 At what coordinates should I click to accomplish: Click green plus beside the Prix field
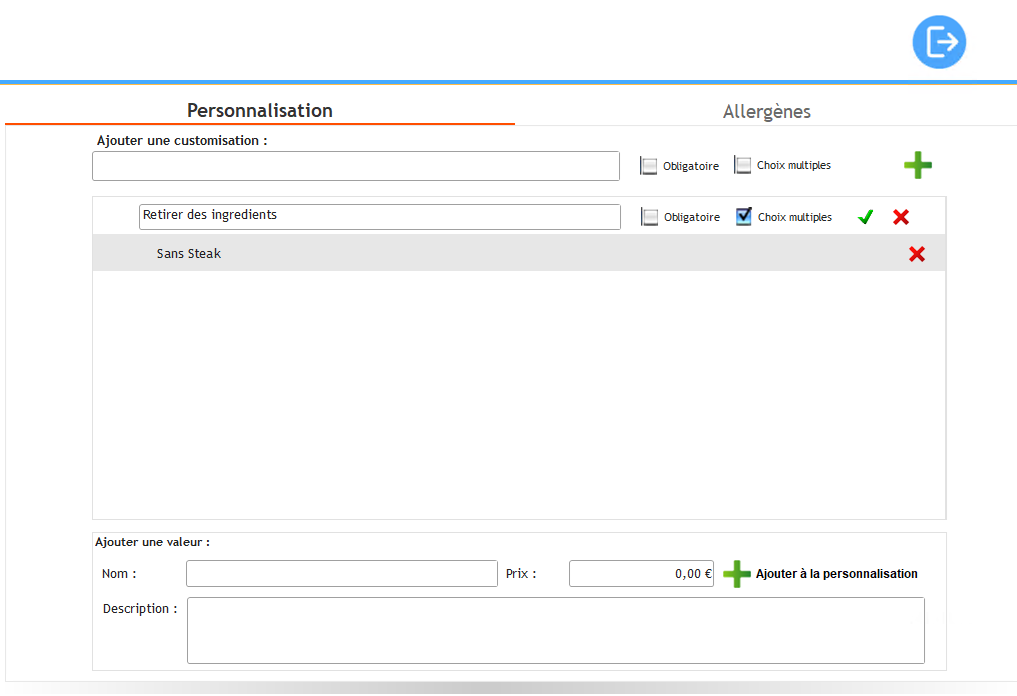click(x=737, y=574)
